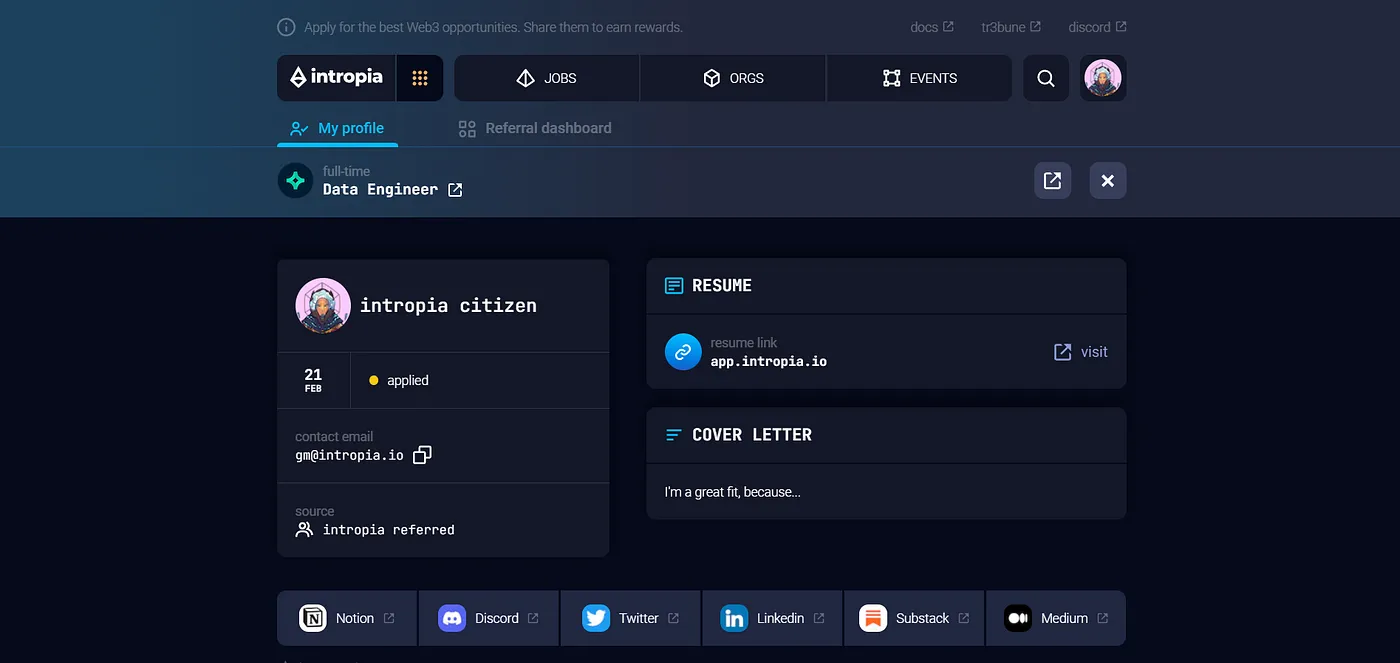Image resolution: width=1400 pixels, height=663 pixels.
Task: Open the orange apps grid menu
Action: pos(420,78)
